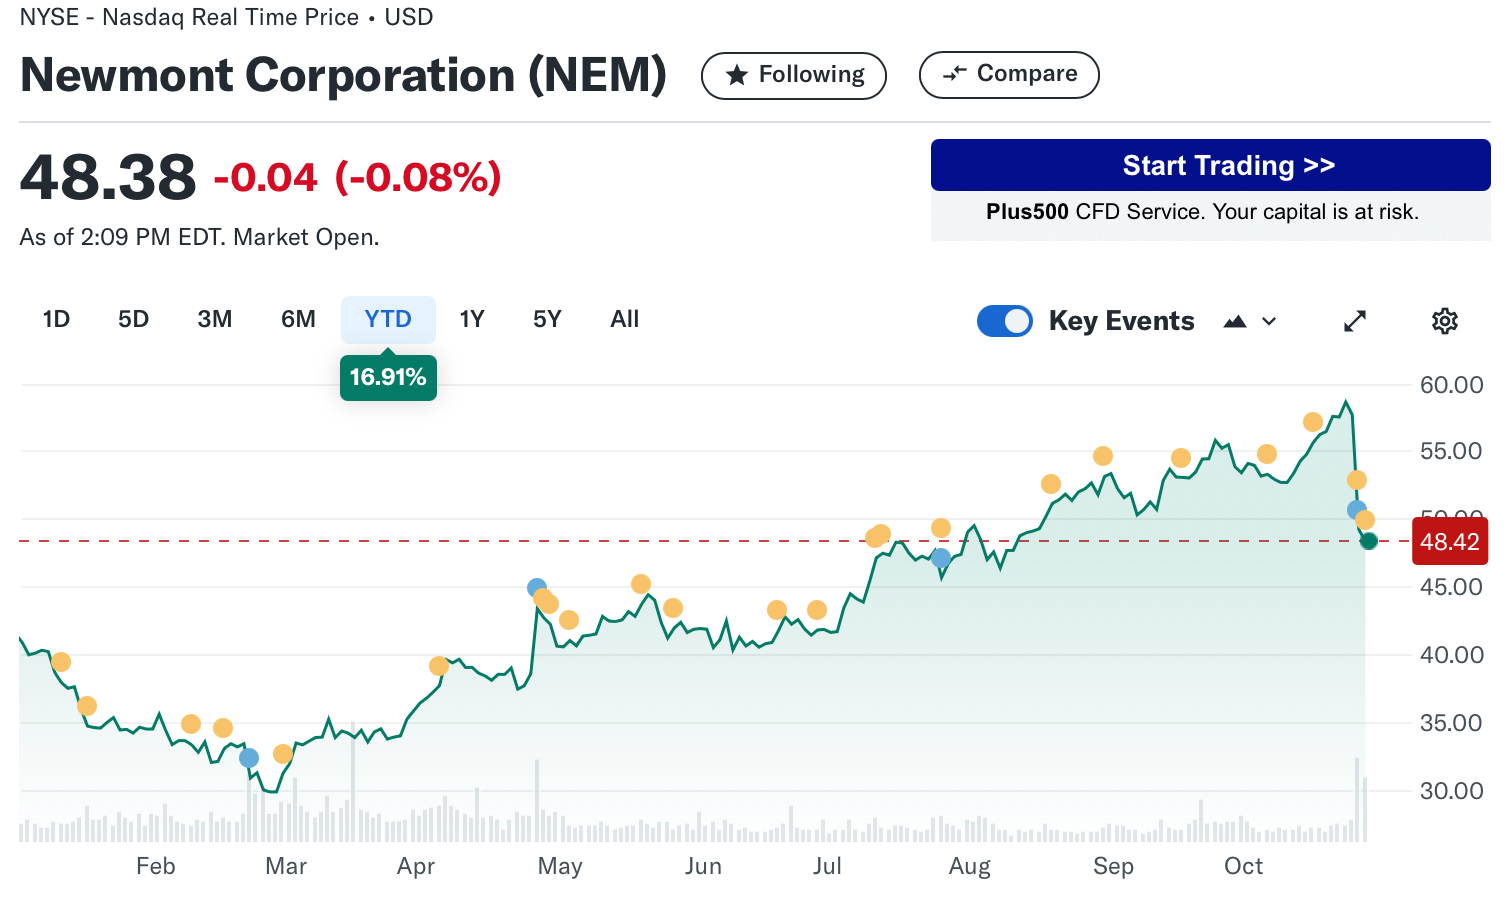Open chart settings gear icon
This screenshot has height=909, width=1505.
1444,321
